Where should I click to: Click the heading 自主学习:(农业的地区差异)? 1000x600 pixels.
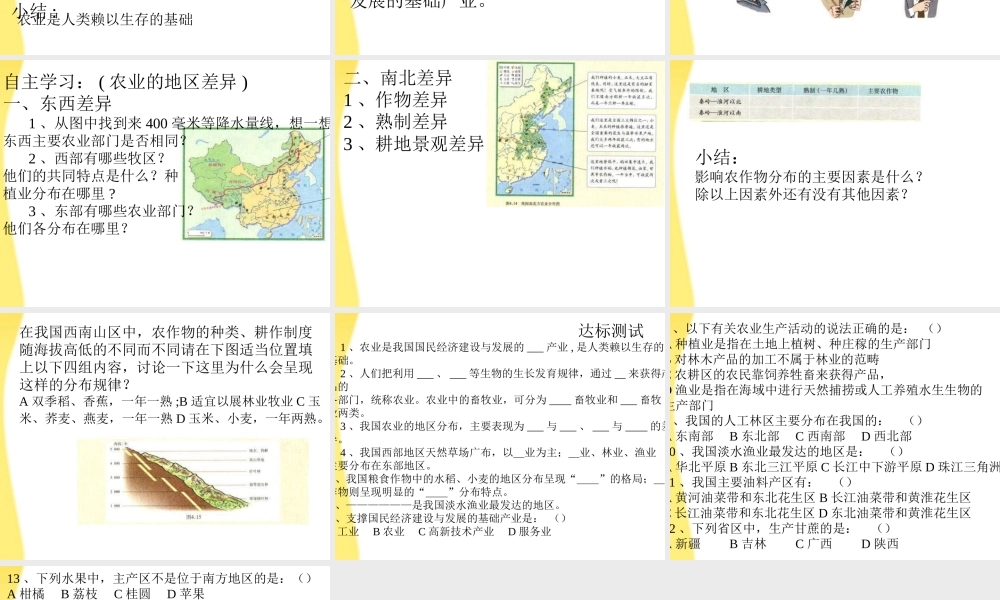tap(126, 82)
